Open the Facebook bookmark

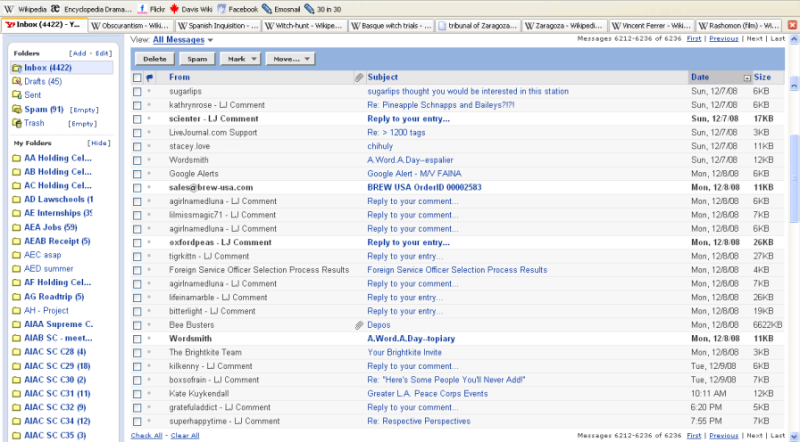coord(237,9)
